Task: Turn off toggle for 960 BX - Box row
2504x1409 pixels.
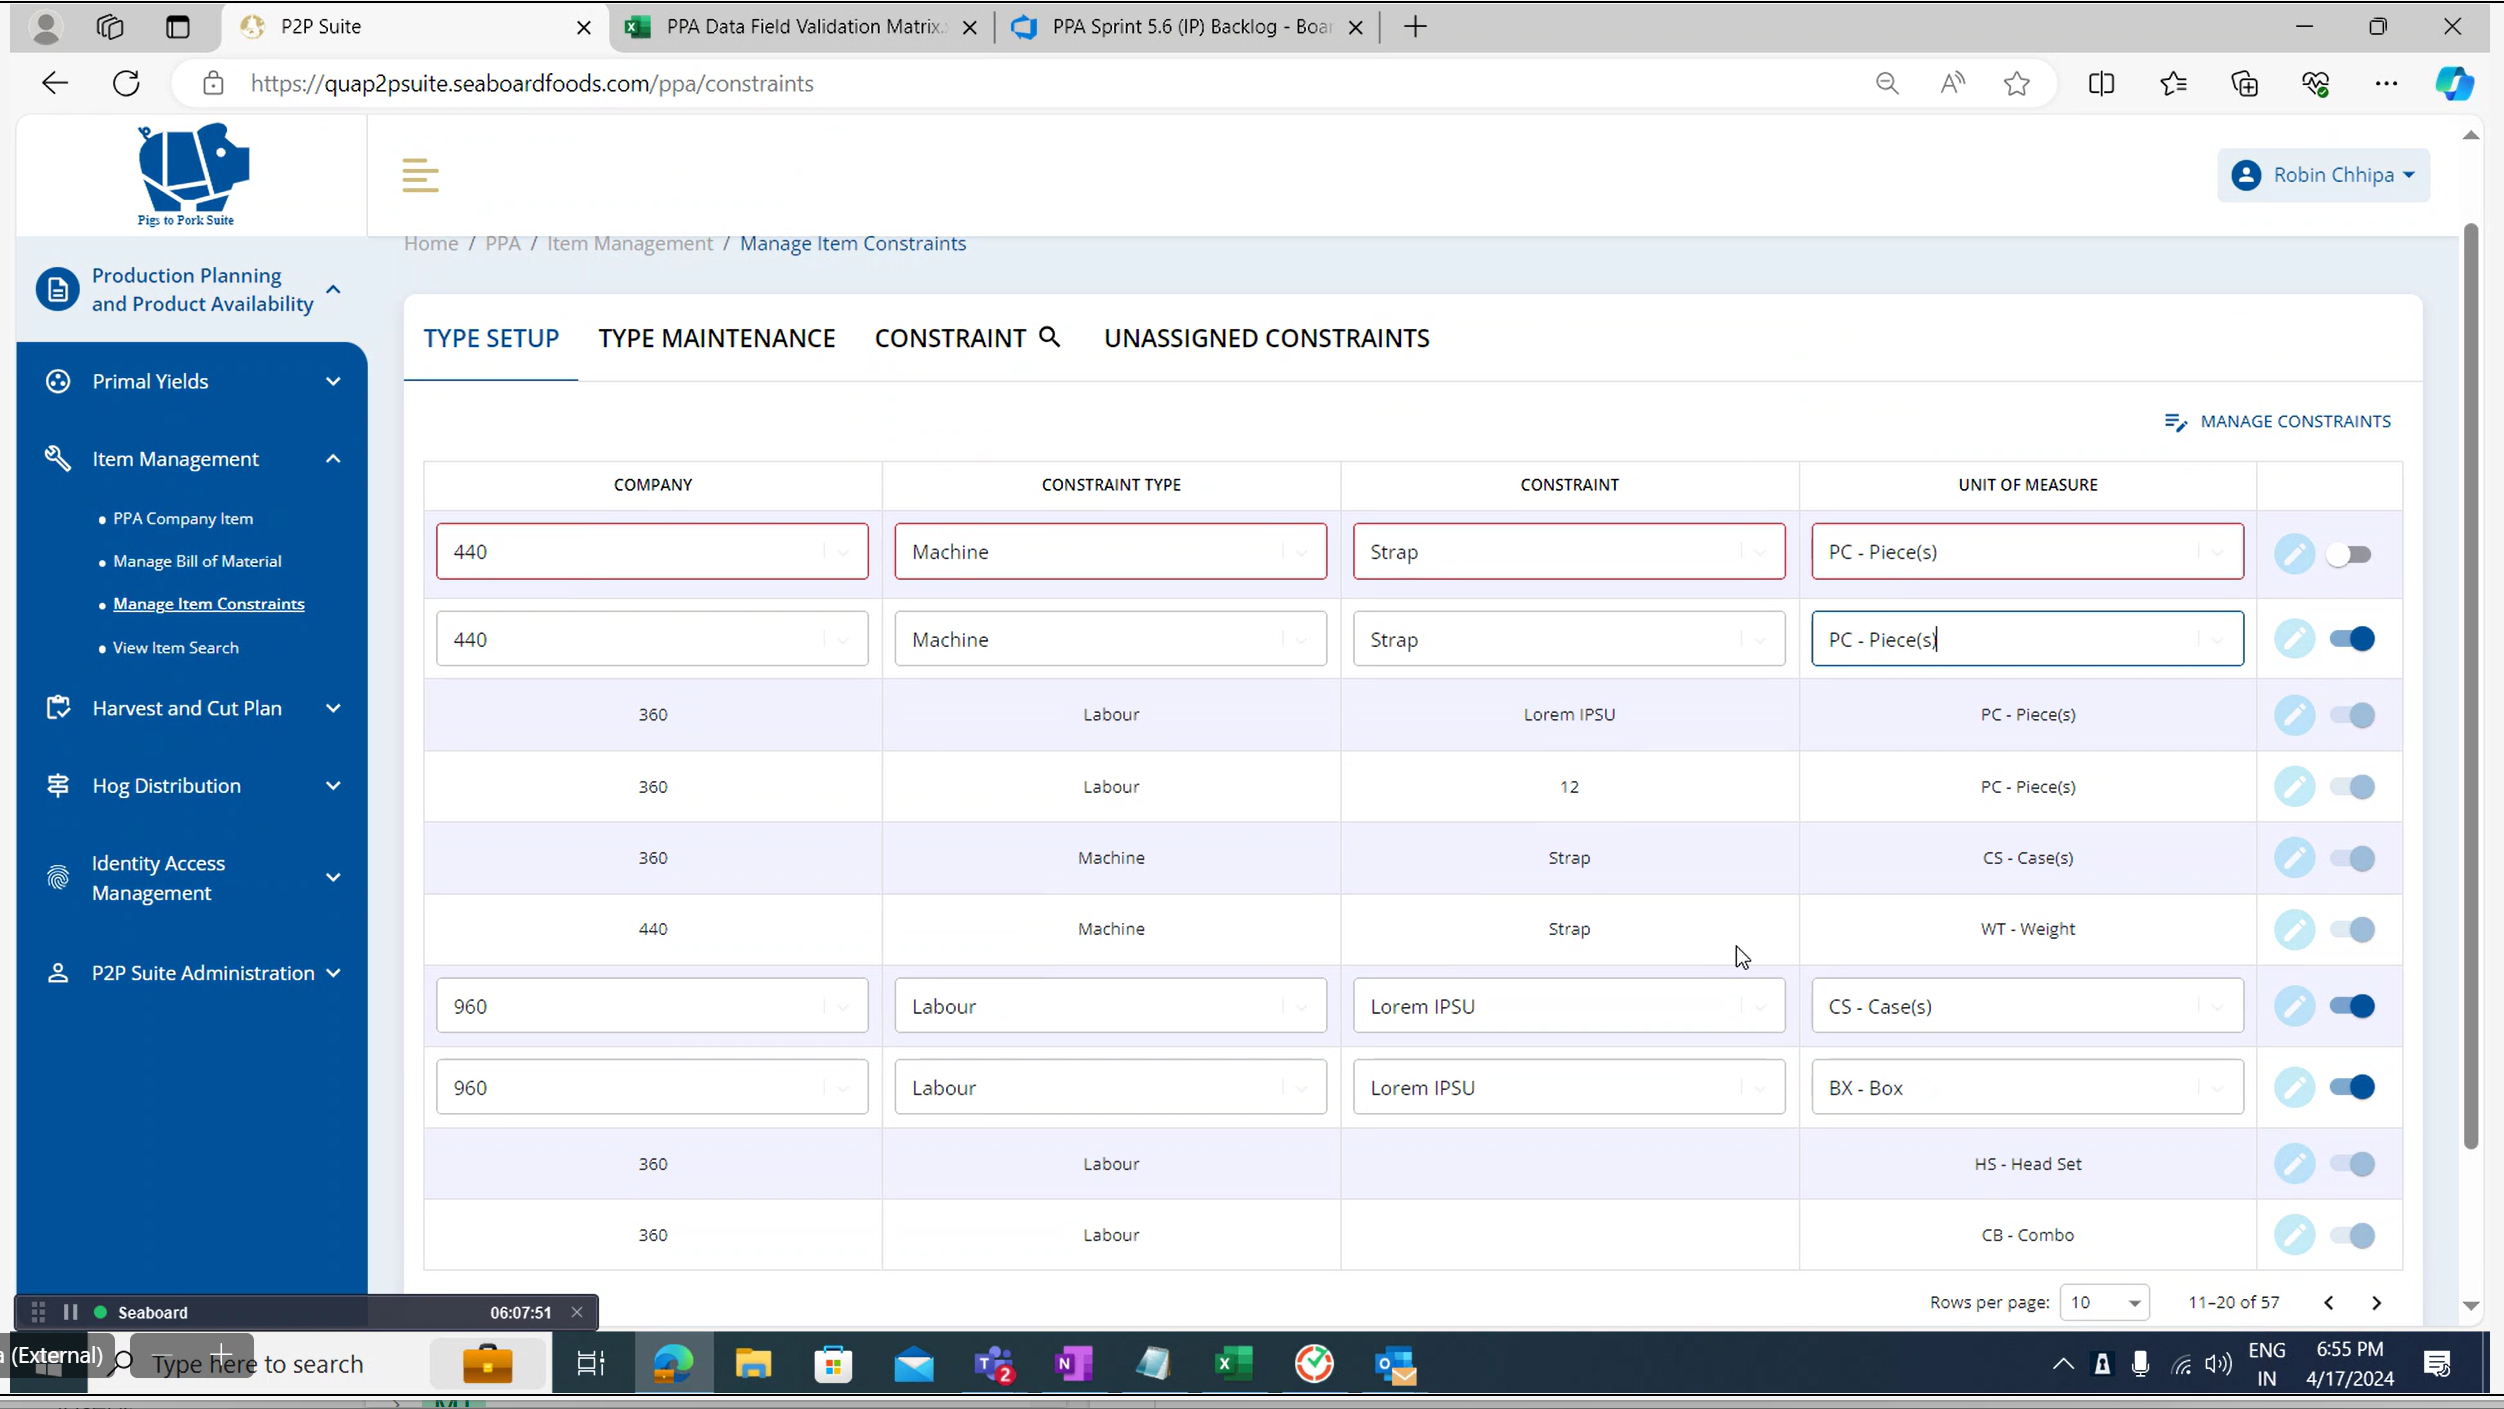Action: click(2351, 1087)
